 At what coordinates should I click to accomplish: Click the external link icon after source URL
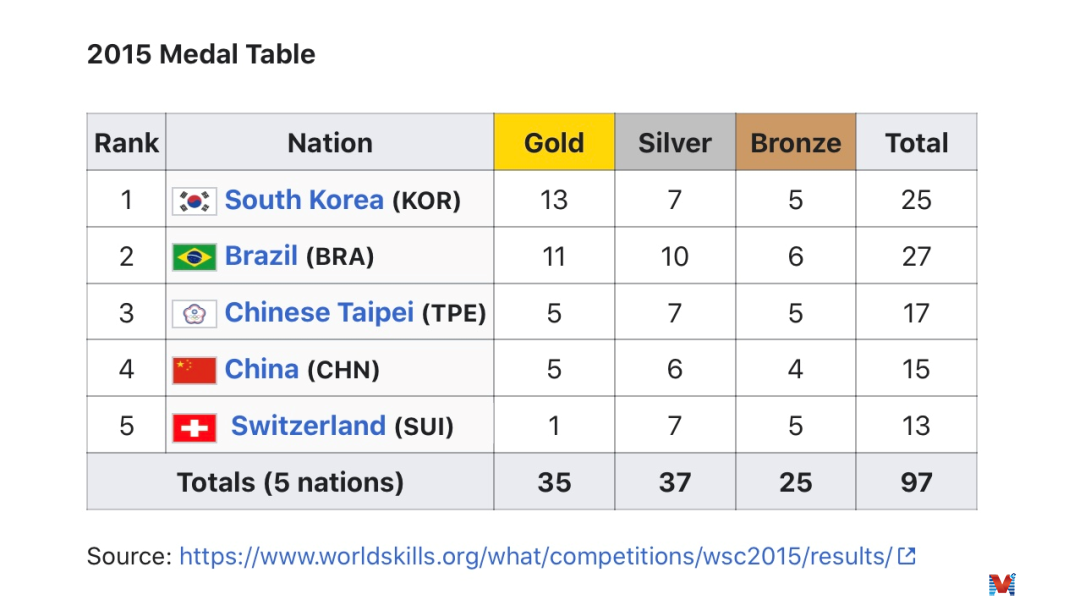906,556
